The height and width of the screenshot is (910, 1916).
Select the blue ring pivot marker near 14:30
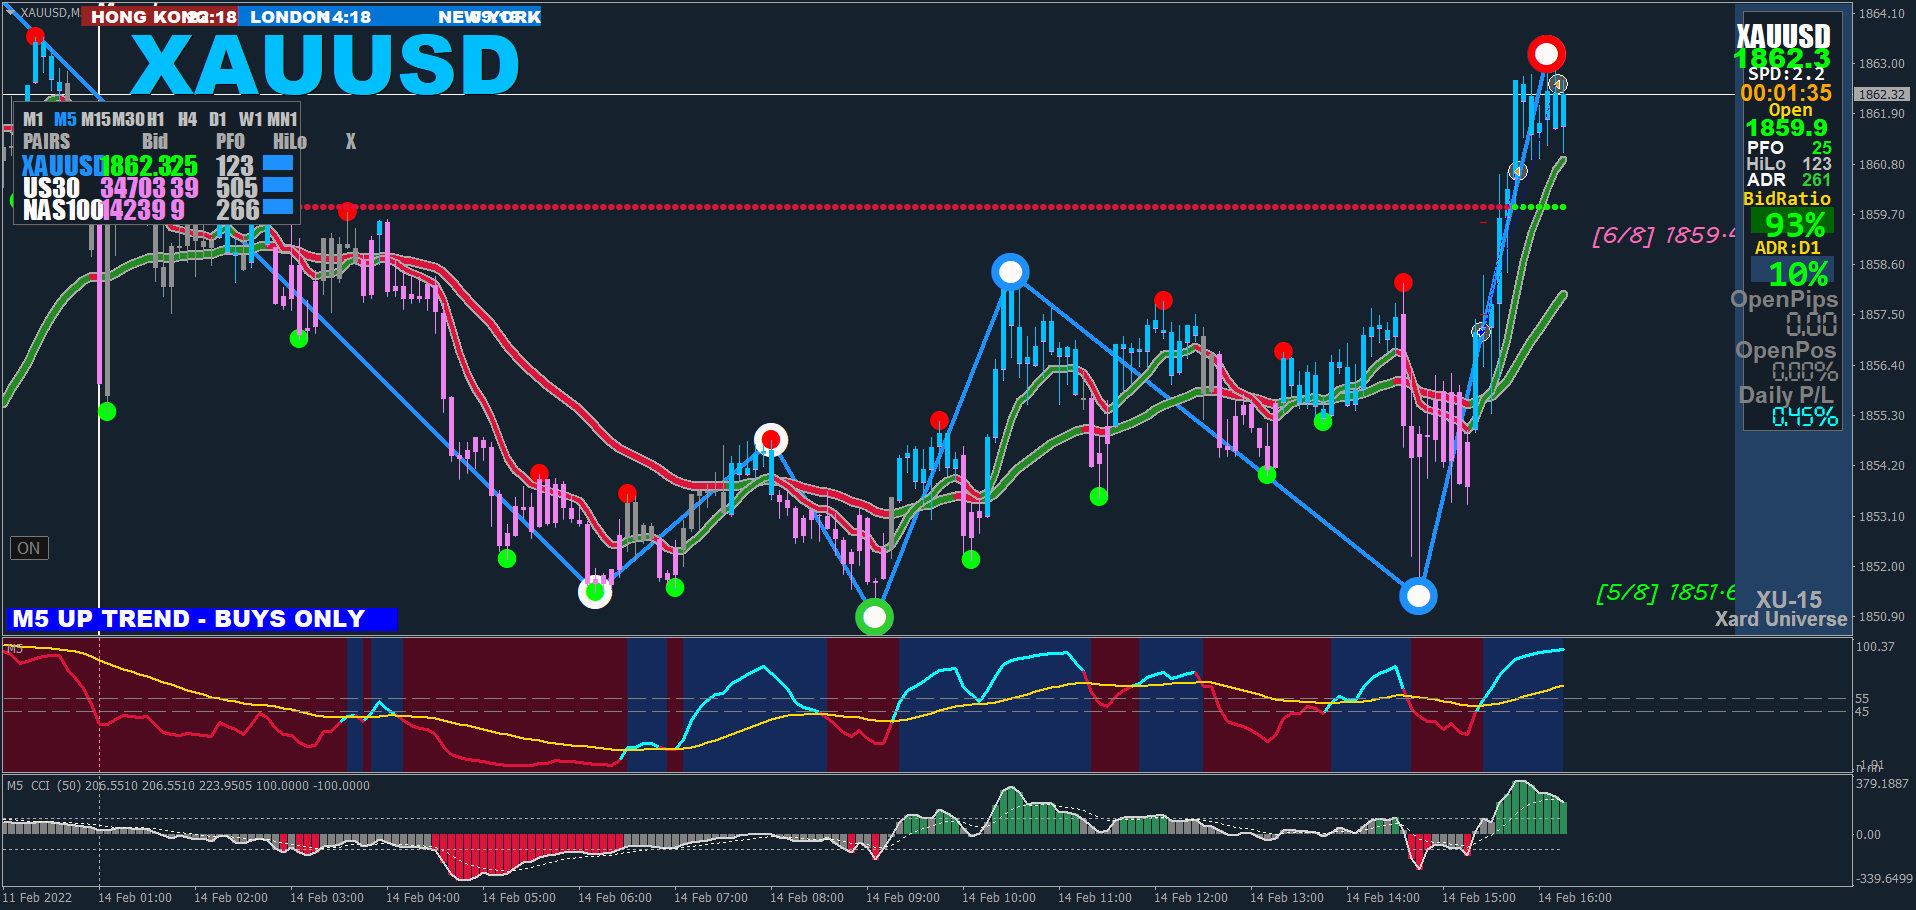pyautogui.click(x=1418, y=597)
